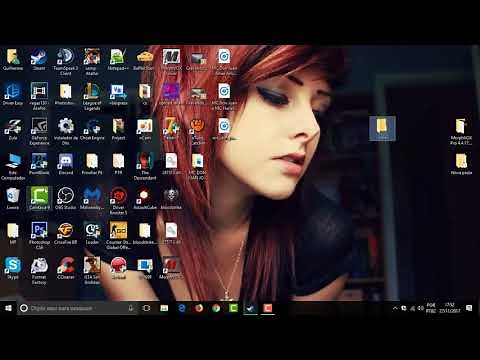The height and width of the screenshot is (360, 480).
Task: Open Microsoft Edge from taskbar
Action: click(x=182, y=308)
